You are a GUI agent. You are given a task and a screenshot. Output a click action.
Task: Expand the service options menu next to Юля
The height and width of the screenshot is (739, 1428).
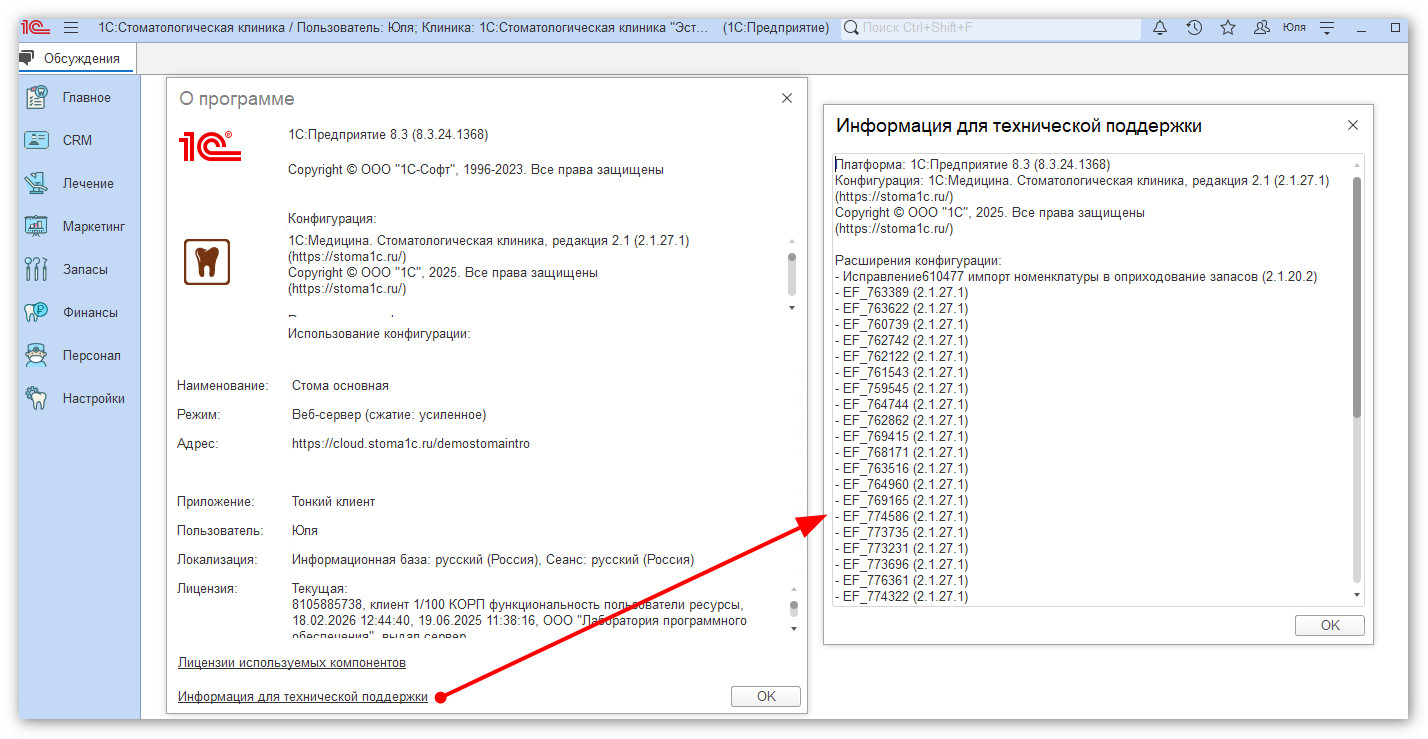(1327, 28)
